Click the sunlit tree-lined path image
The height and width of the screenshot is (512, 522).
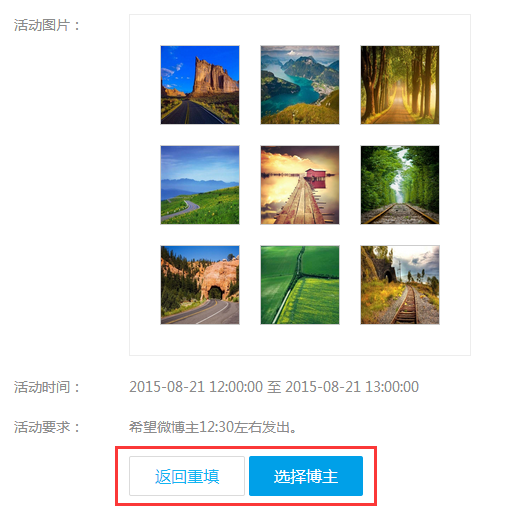[400, 85]
